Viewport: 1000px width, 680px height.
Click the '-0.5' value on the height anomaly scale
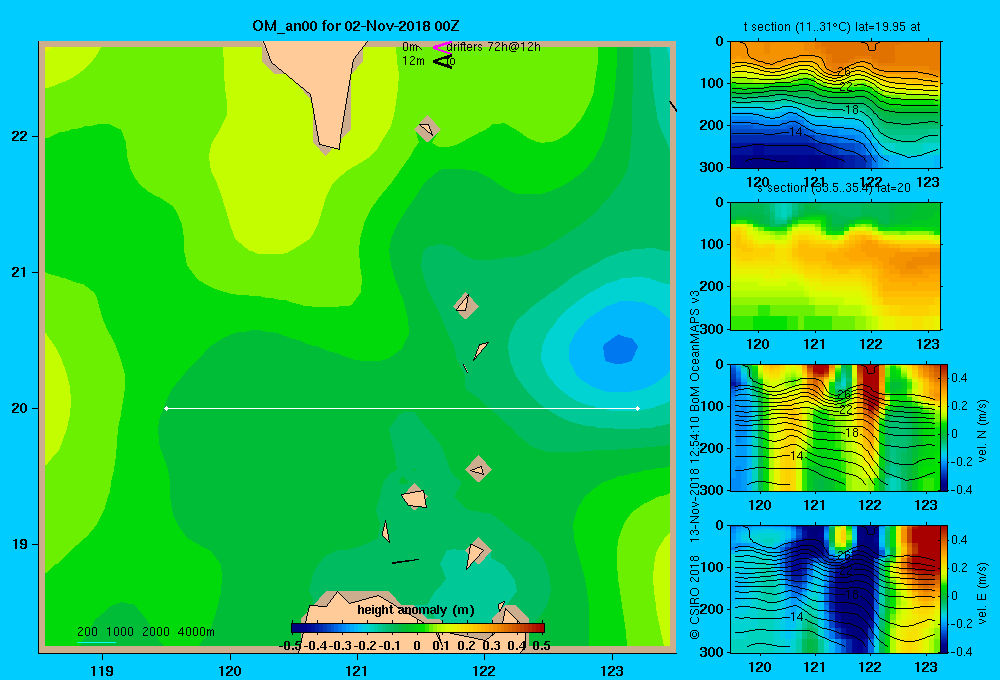pyautogui.click(x=291, y=646)
